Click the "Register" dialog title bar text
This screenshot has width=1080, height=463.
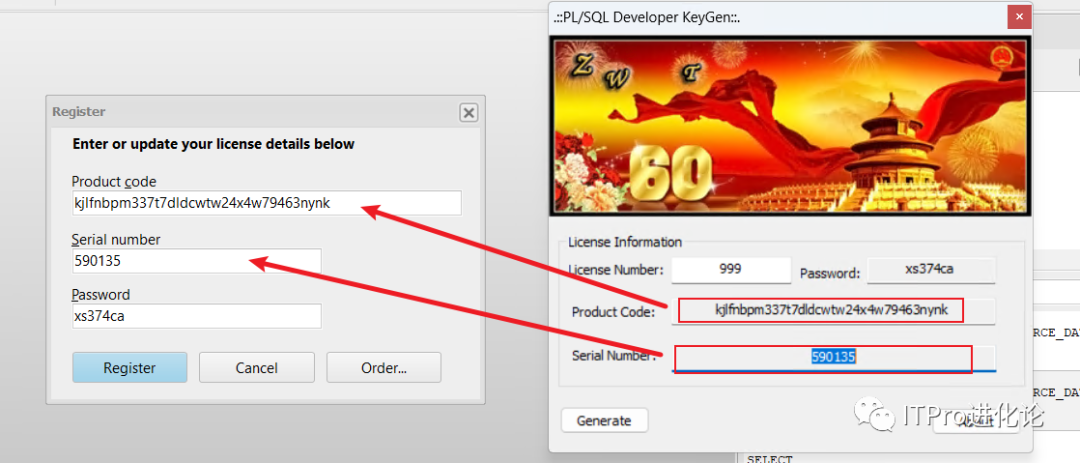coord(79,112)
